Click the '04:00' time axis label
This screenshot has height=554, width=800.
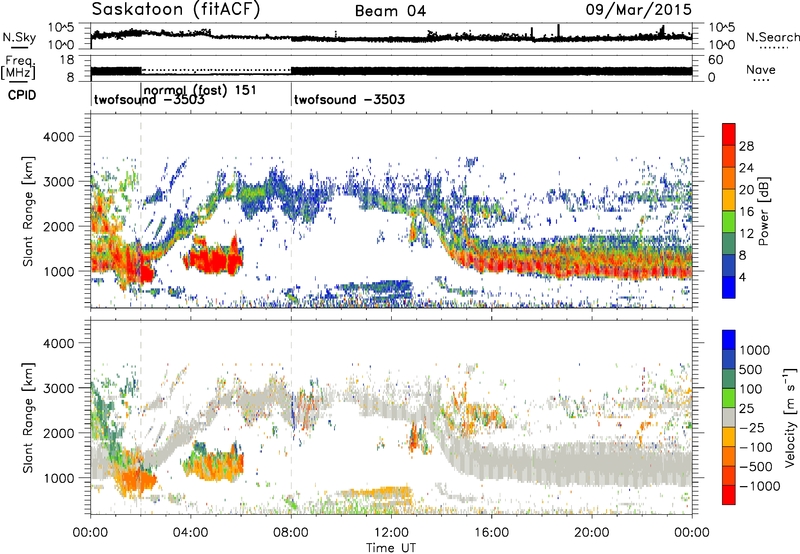(191, 533)
